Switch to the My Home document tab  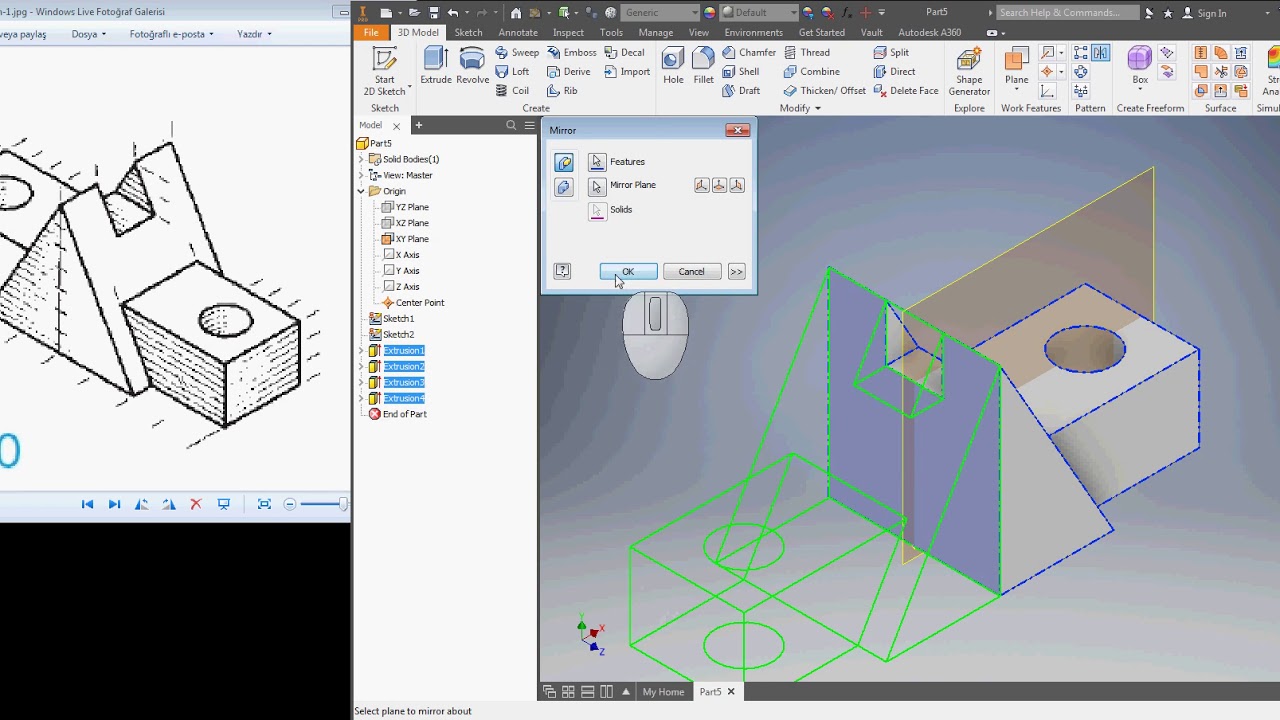coord(663,692)
